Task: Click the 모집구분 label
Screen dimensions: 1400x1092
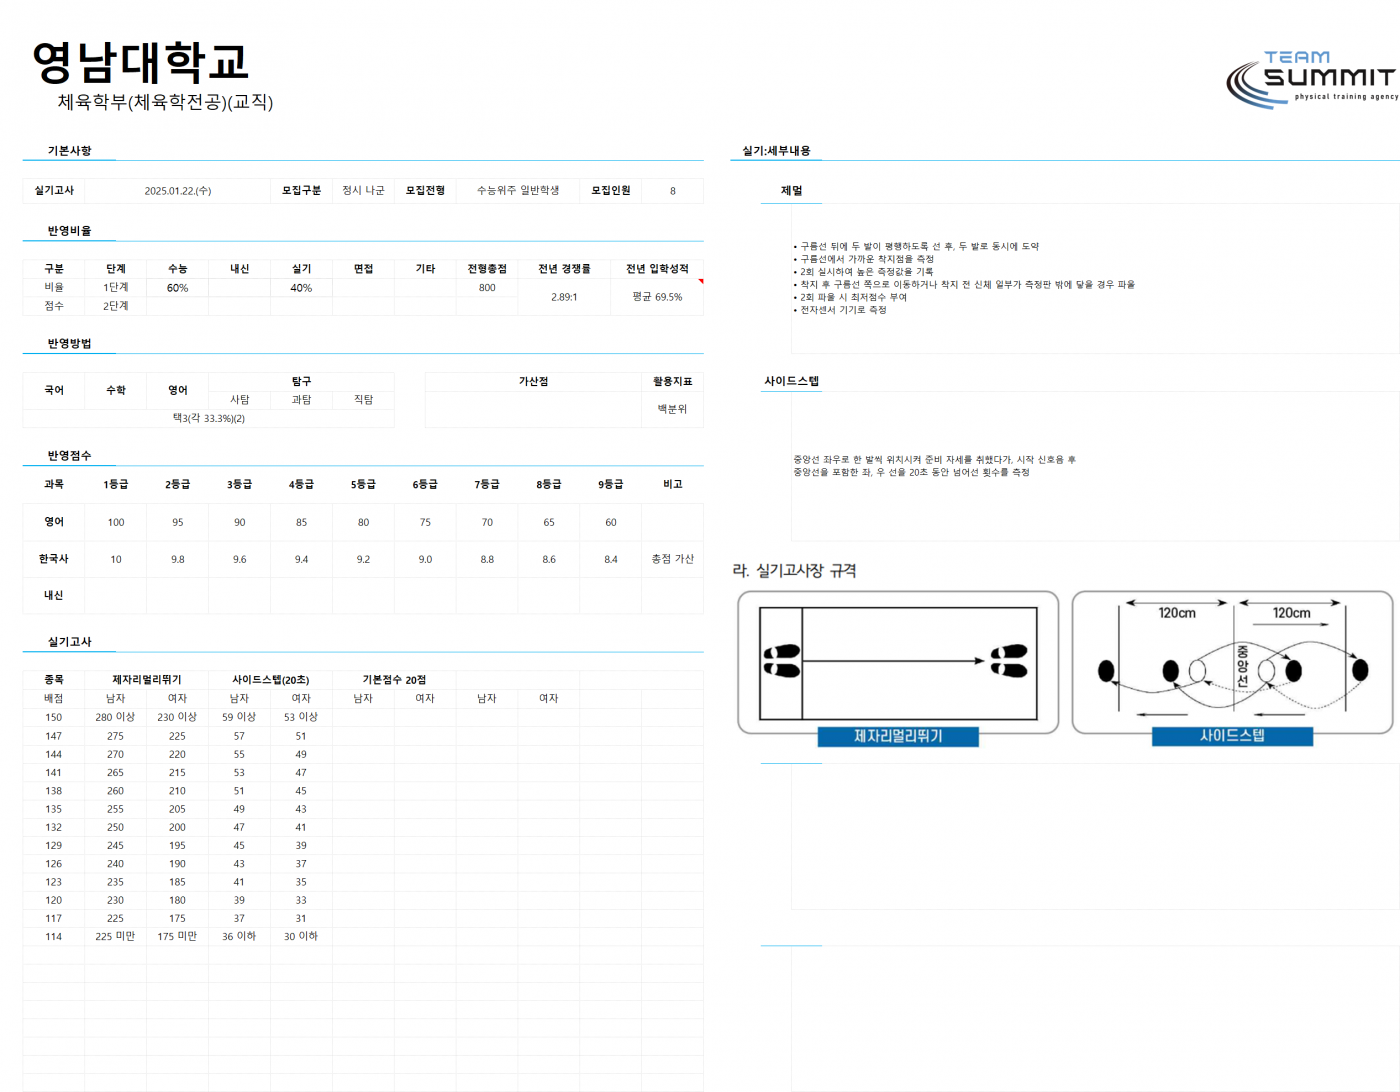Action: pyautogui.click(x=301, y=190)
